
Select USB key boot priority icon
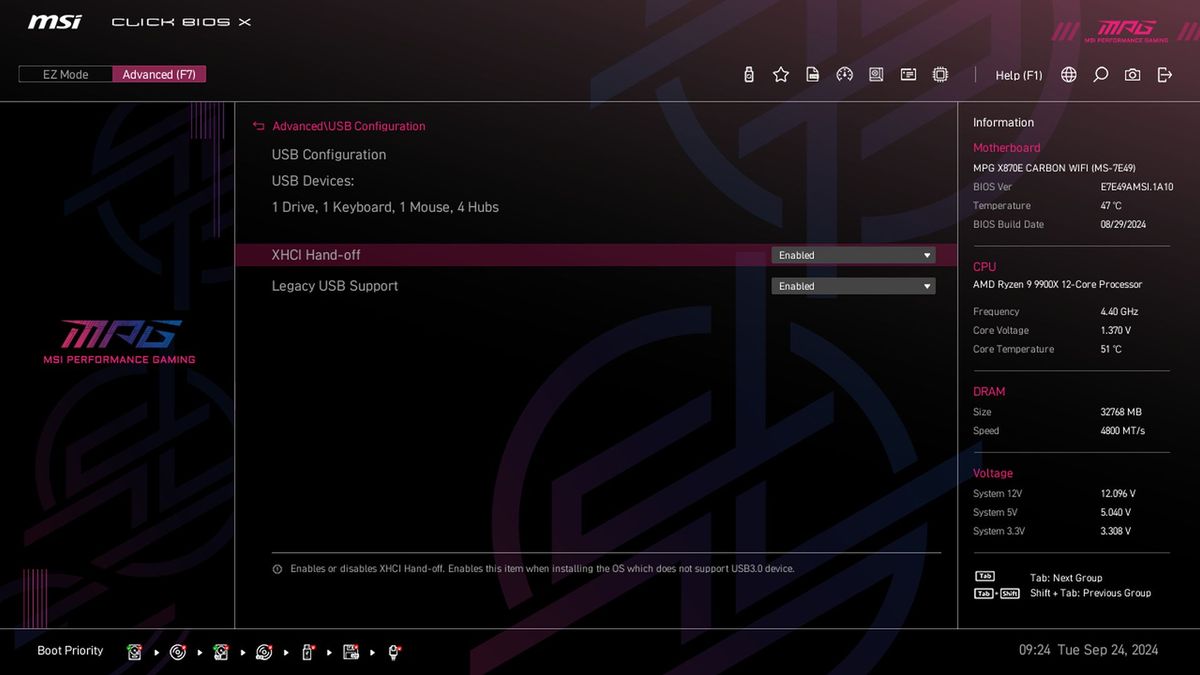[x=308, y=652]
